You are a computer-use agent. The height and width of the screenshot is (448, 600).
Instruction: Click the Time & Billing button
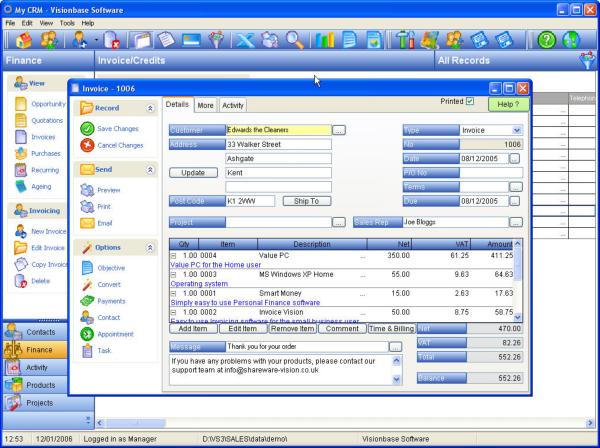391,329
